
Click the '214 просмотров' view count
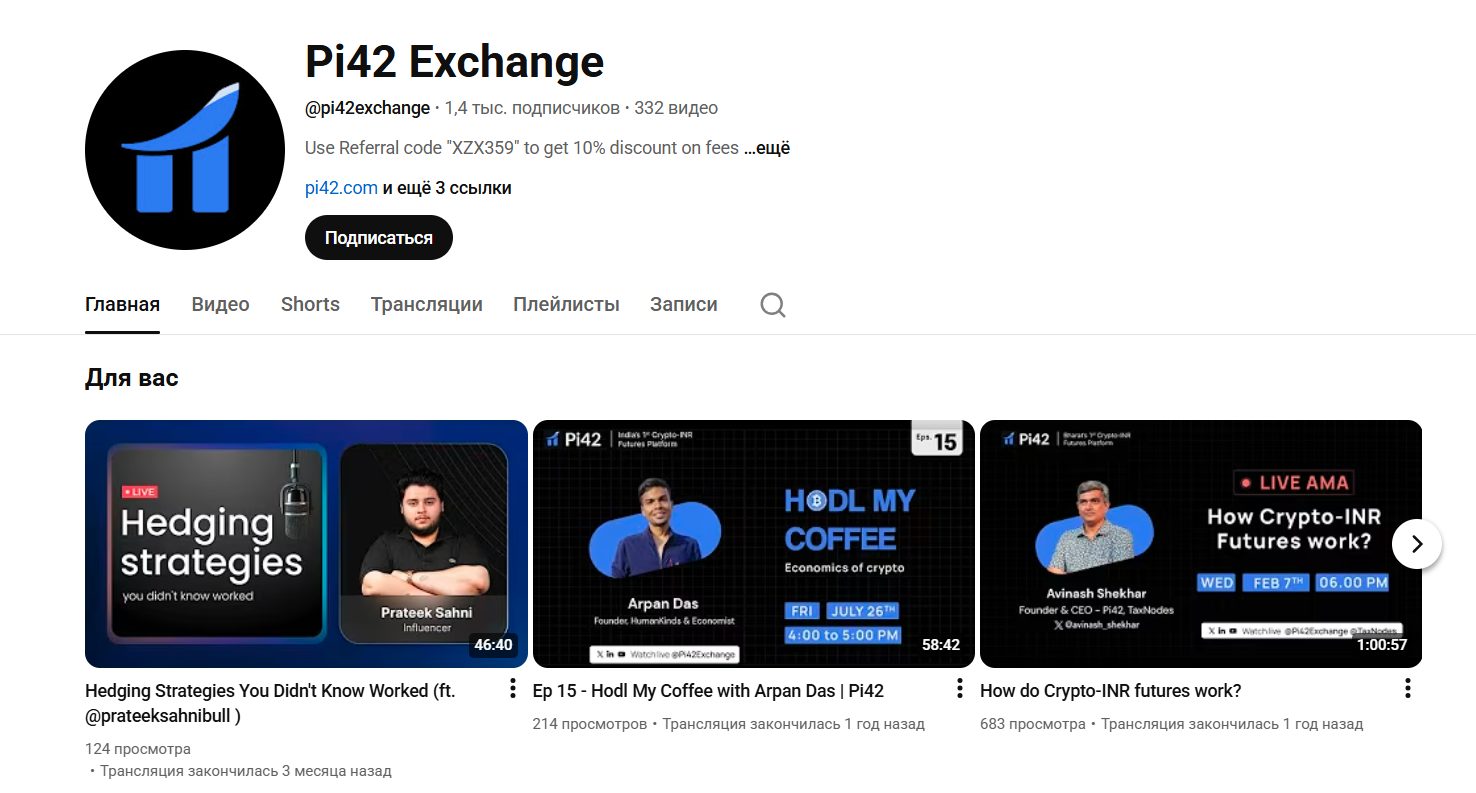(590, 724)
